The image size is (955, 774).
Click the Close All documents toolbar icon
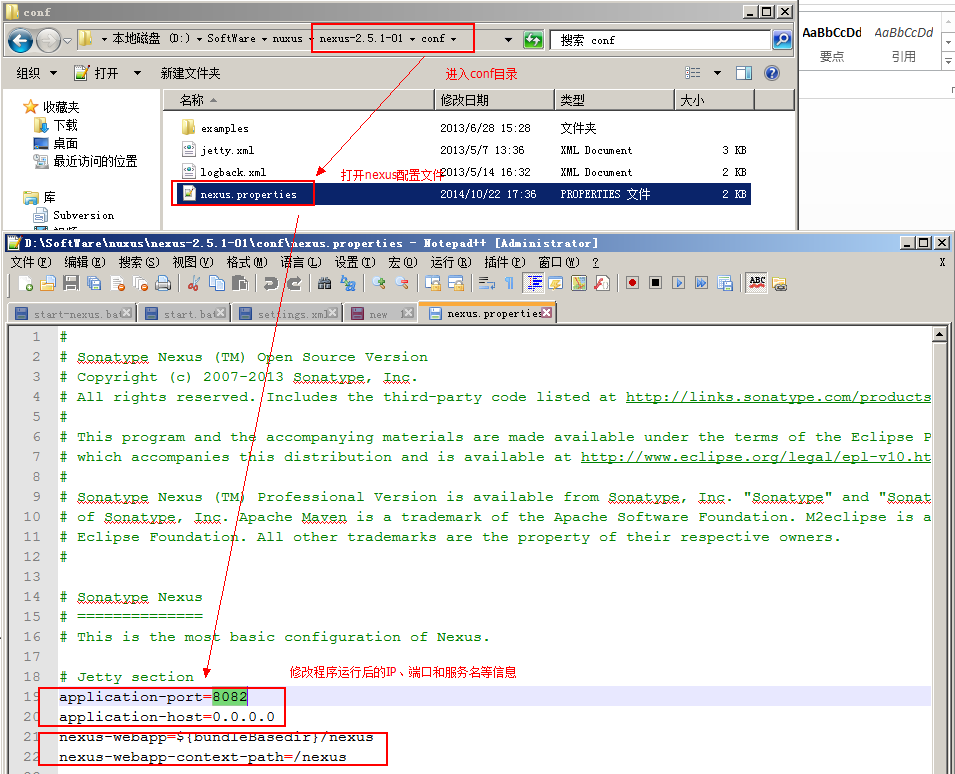140,283
